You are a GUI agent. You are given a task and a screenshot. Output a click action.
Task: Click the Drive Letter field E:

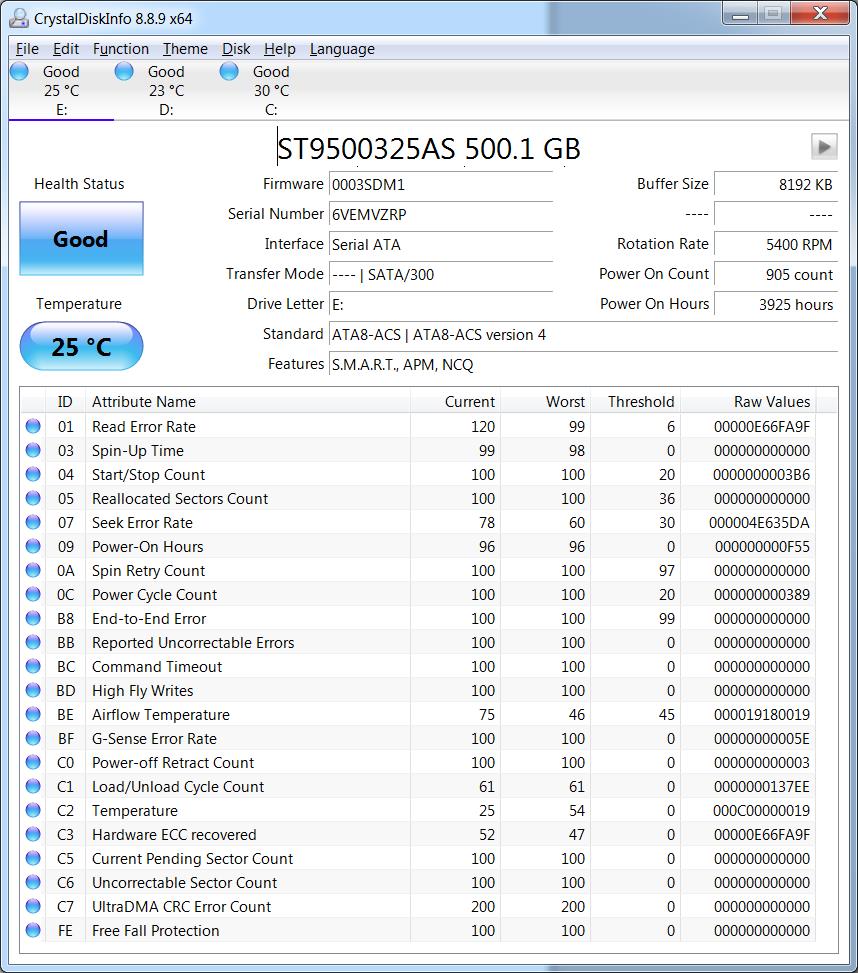coord(440,305)
